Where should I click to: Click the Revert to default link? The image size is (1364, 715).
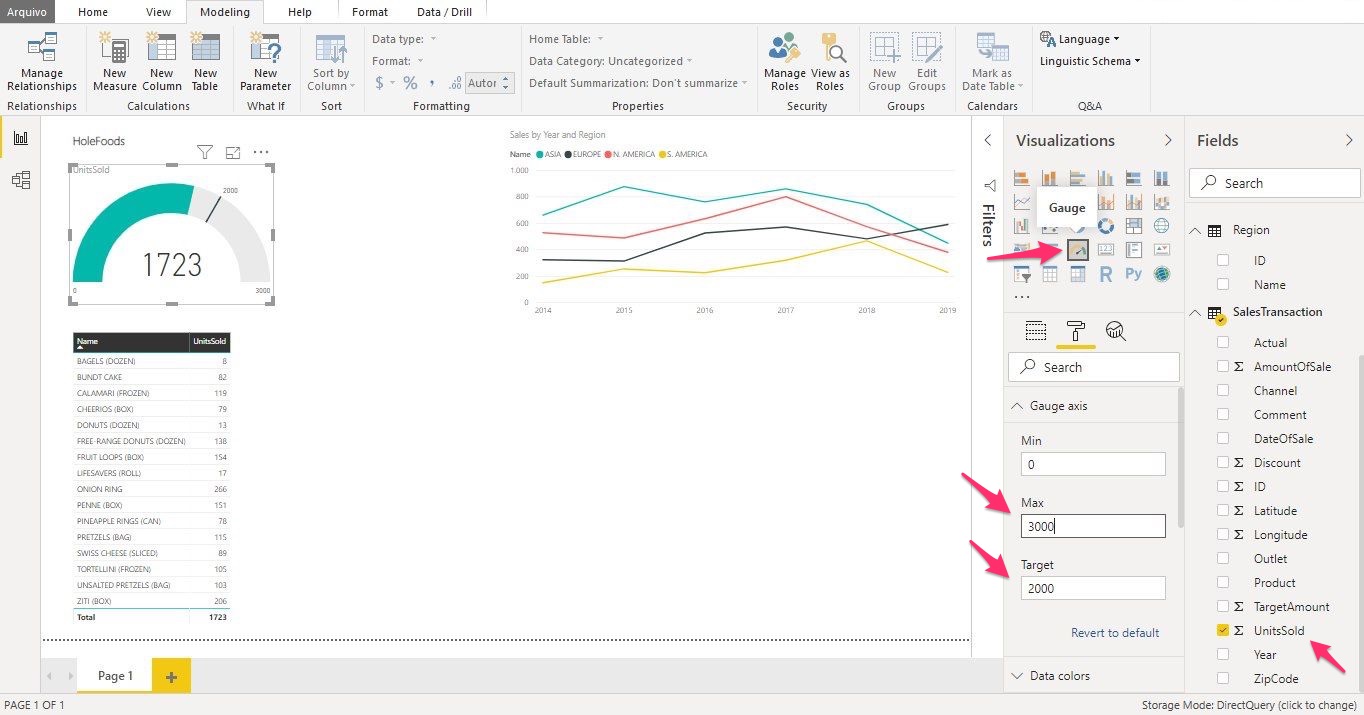pos(1114,633)
